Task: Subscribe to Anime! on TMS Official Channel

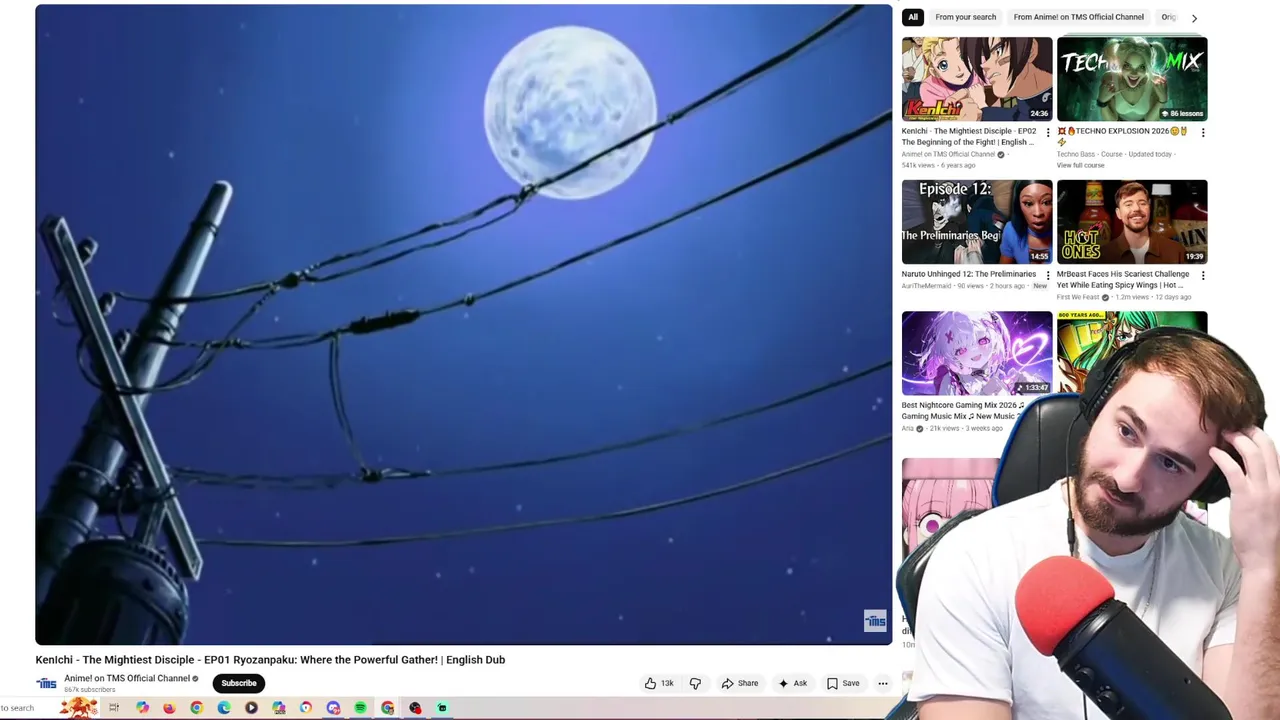Action: tap(238, 683)
